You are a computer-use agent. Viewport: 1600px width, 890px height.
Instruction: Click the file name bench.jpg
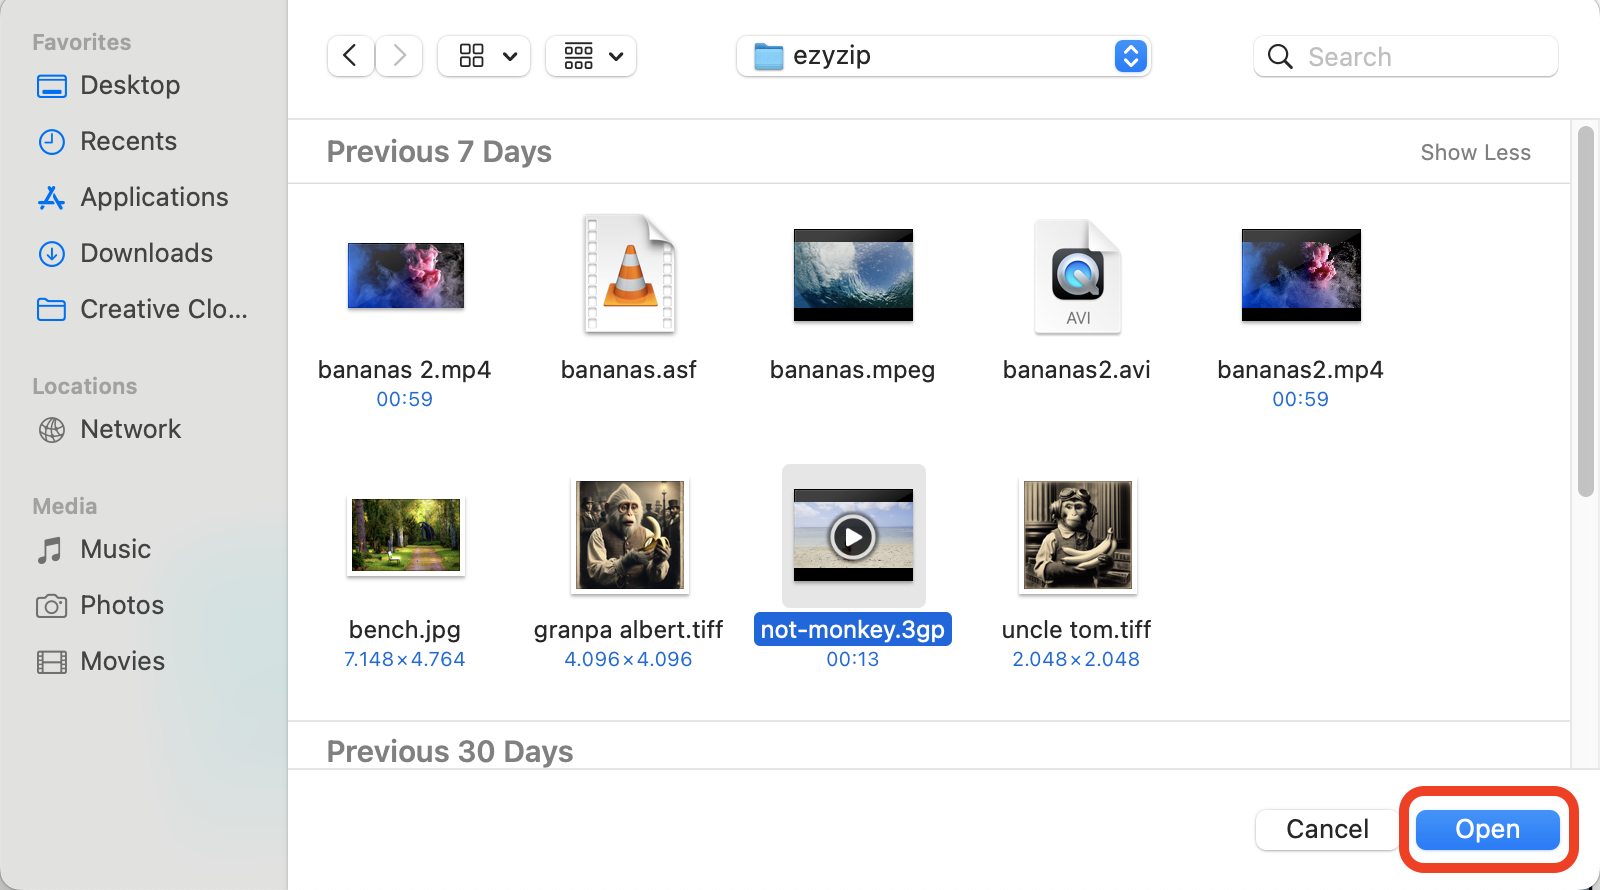(x=404, y=631)
